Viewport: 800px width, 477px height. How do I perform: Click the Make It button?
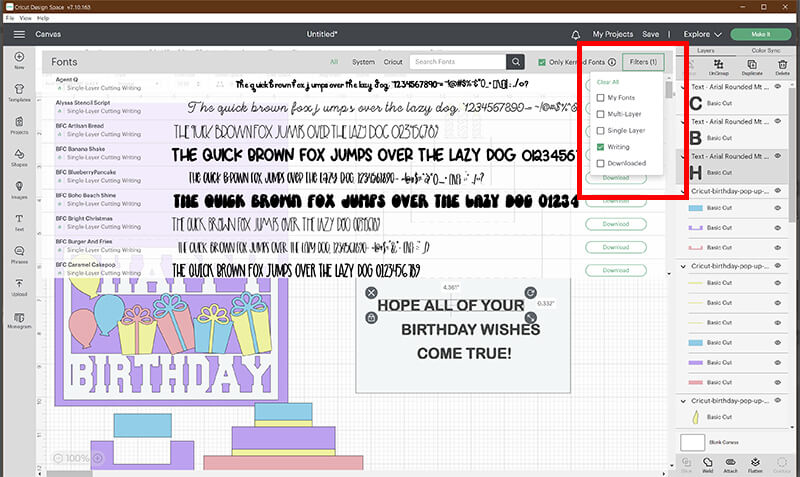(x=760, y=34)
